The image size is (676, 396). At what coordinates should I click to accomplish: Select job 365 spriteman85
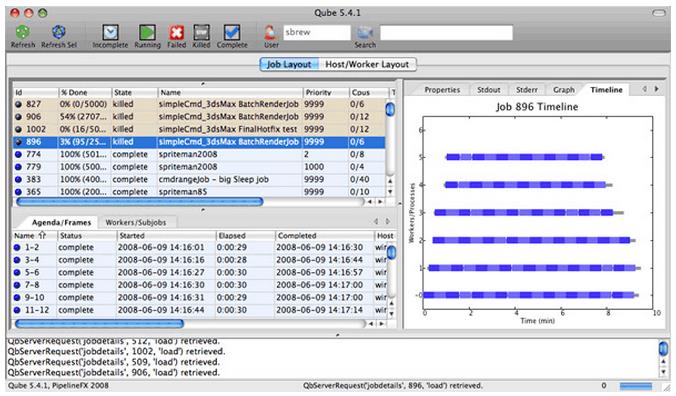click(x=199, y=192)
